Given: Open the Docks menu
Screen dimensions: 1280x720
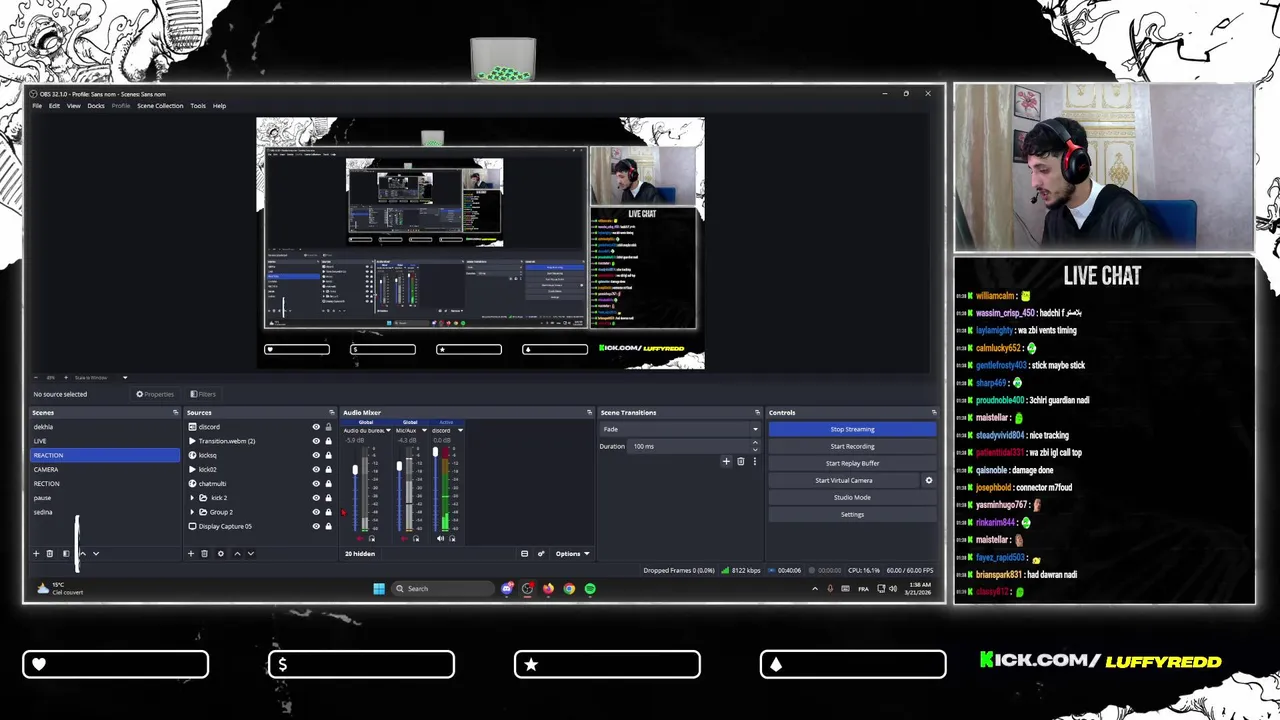Looking at the screenshot, I should (x=96, y=105).
